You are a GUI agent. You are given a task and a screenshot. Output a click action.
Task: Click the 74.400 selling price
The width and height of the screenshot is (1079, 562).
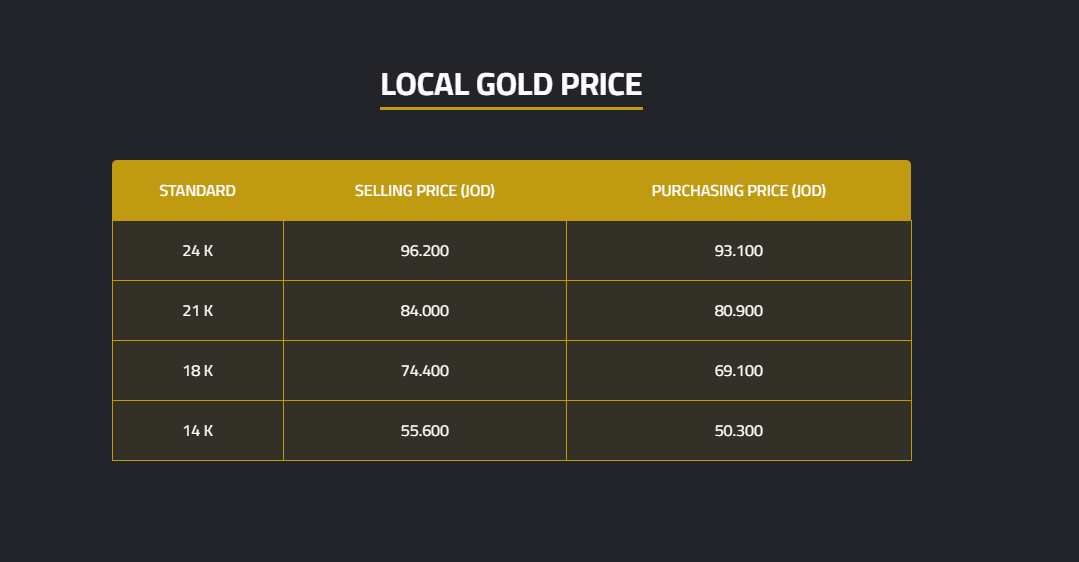(425, 371)
